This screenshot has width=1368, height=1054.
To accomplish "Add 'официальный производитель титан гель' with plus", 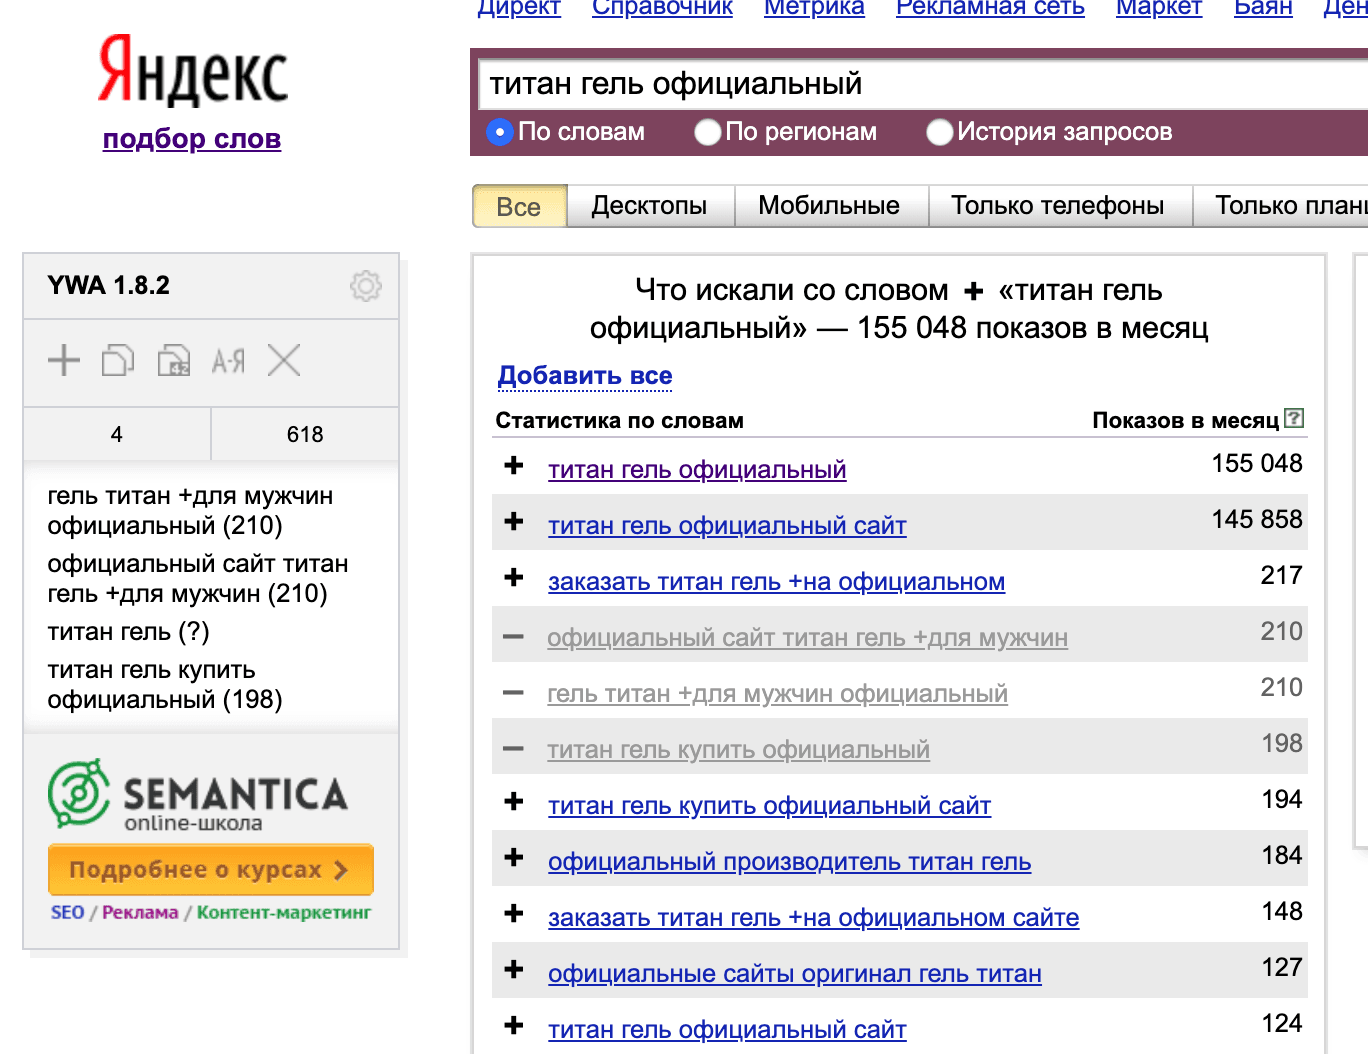I will (x=514, y=857).
